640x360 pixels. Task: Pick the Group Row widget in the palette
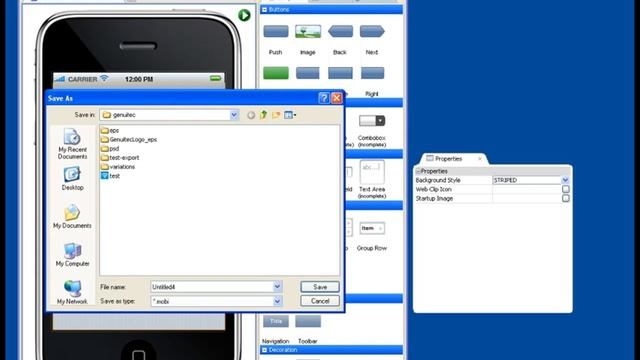pyautogui.click(x=372, y=228)
